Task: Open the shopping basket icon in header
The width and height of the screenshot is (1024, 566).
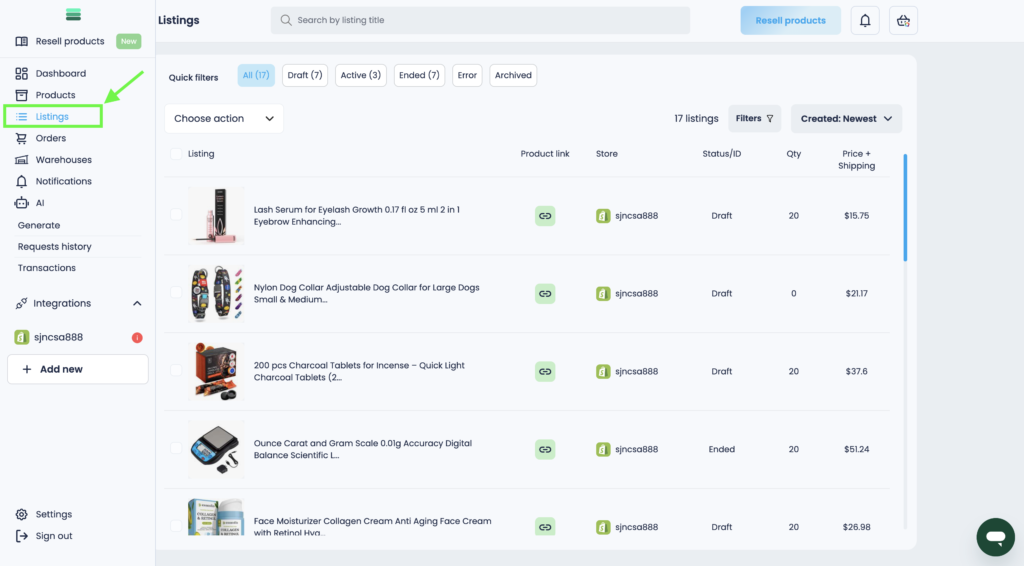Action: (x=903, y=21)
